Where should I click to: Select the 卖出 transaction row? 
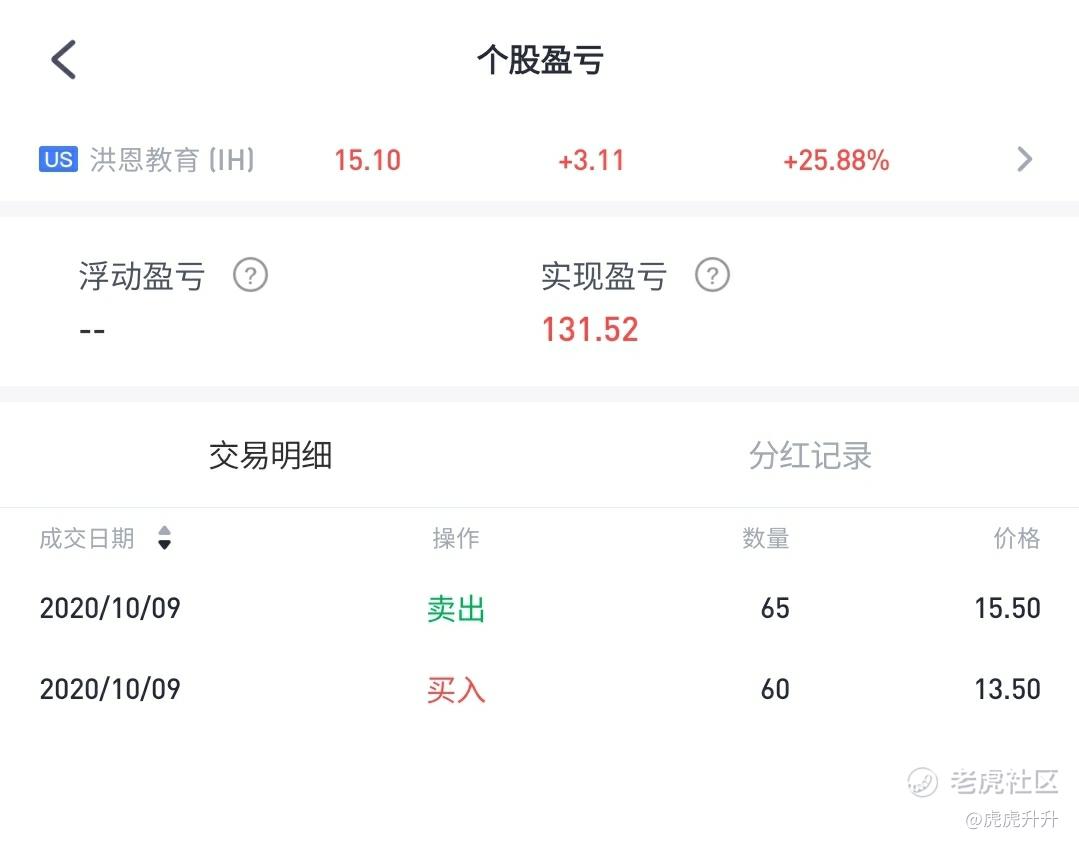(540, 609)
